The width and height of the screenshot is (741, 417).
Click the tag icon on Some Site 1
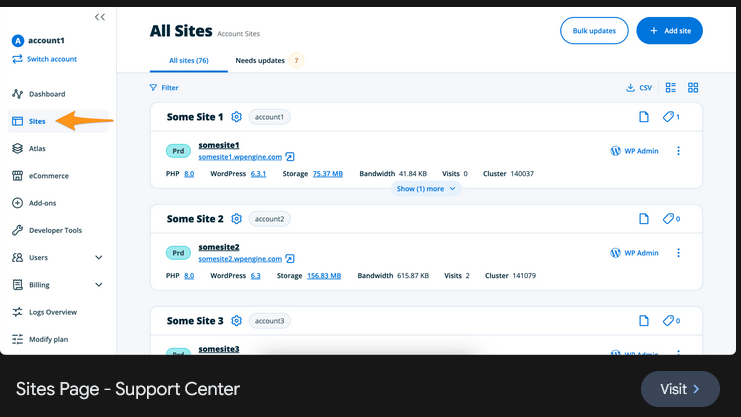coord(668,117)
